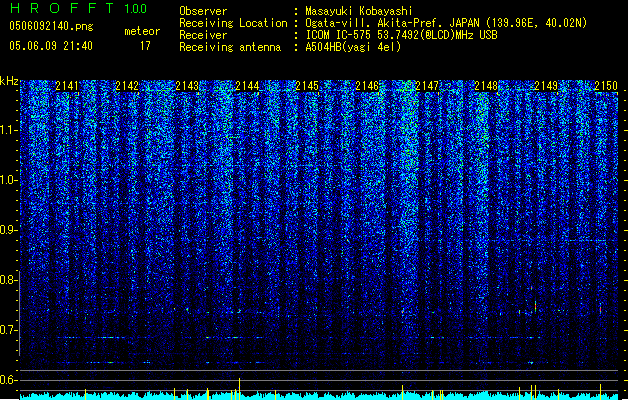Click the 2148 time marker

(486, 85)
